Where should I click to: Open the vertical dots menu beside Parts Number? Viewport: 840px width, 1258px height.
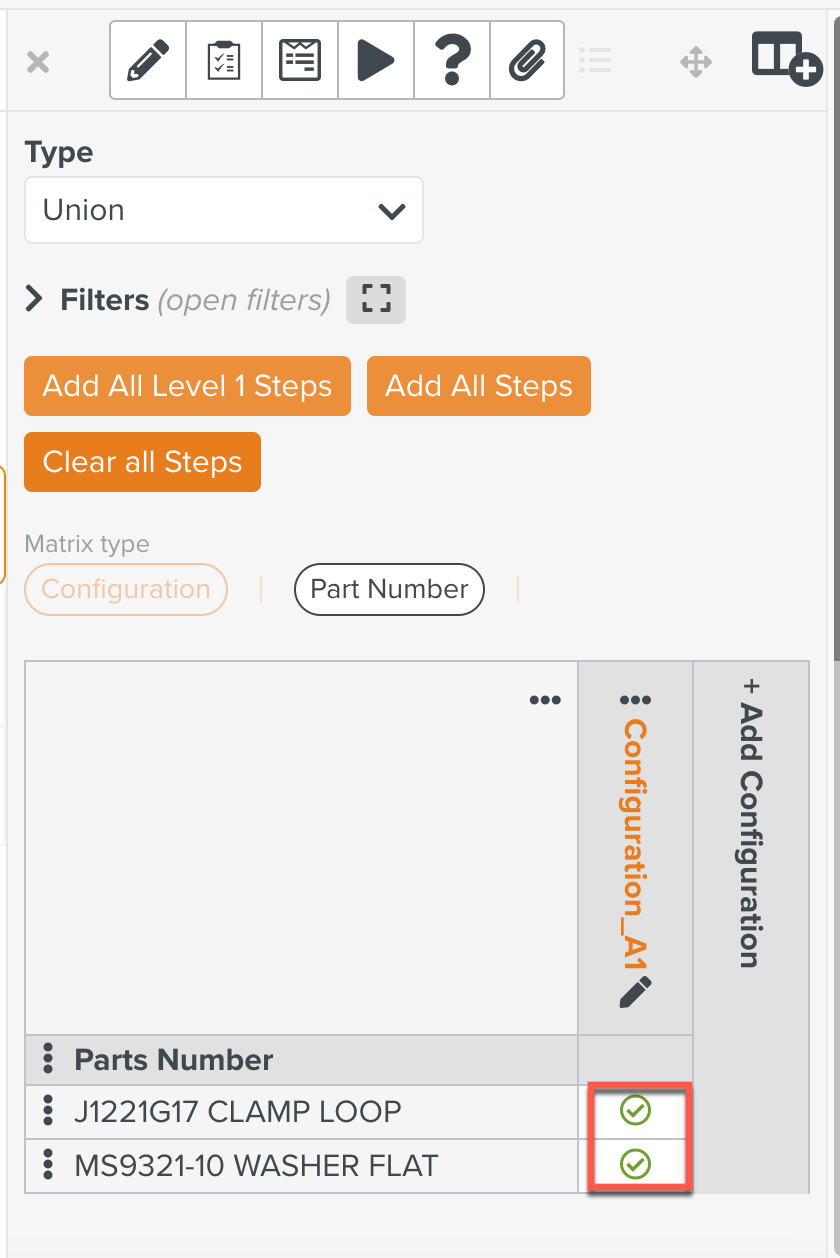click(47, 1059)
